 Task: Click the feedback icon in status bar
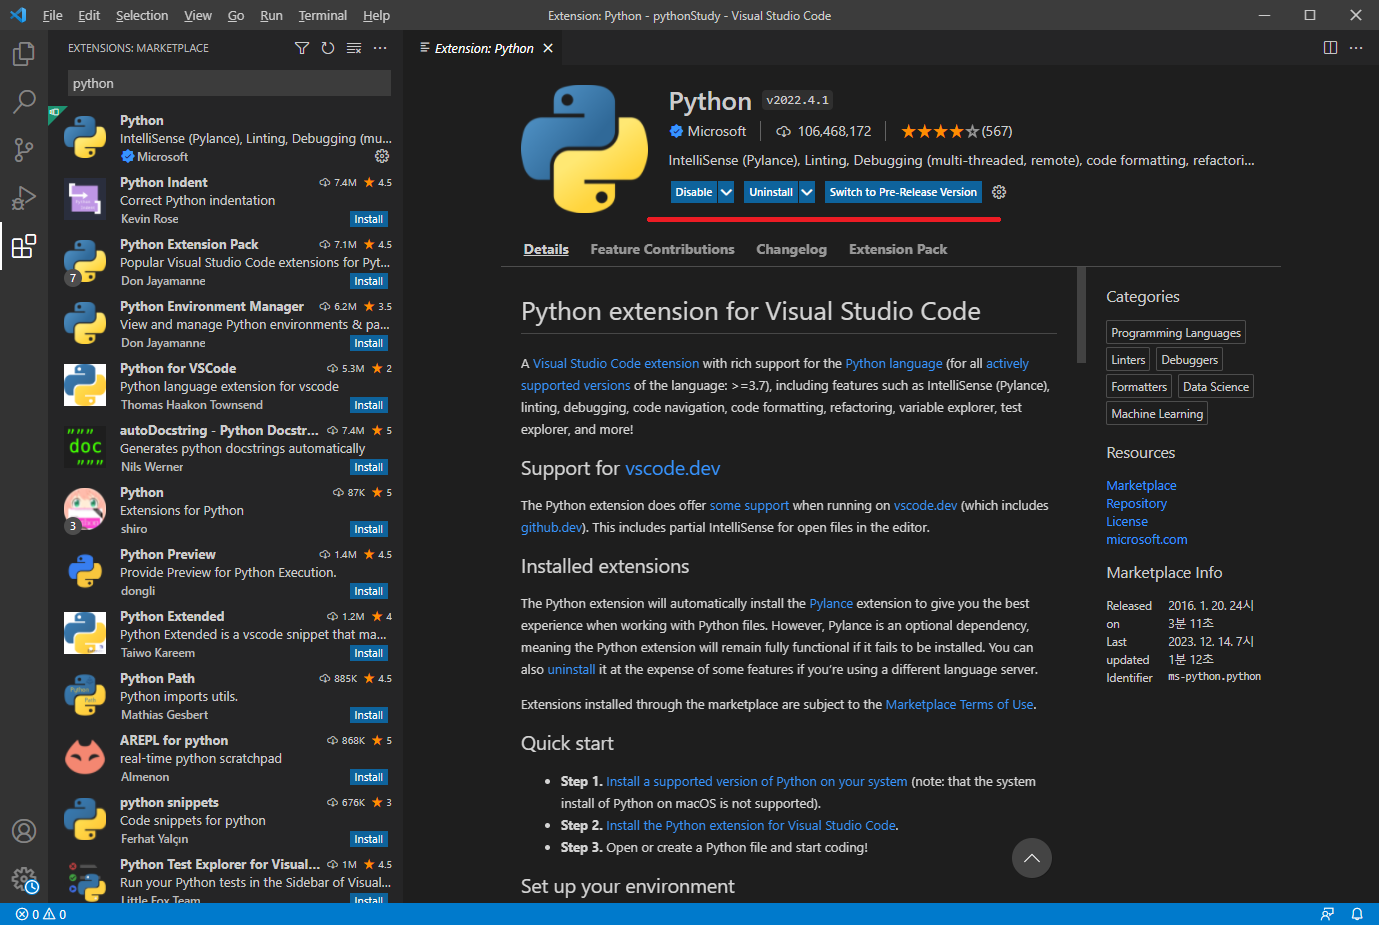click(1327, 914)
